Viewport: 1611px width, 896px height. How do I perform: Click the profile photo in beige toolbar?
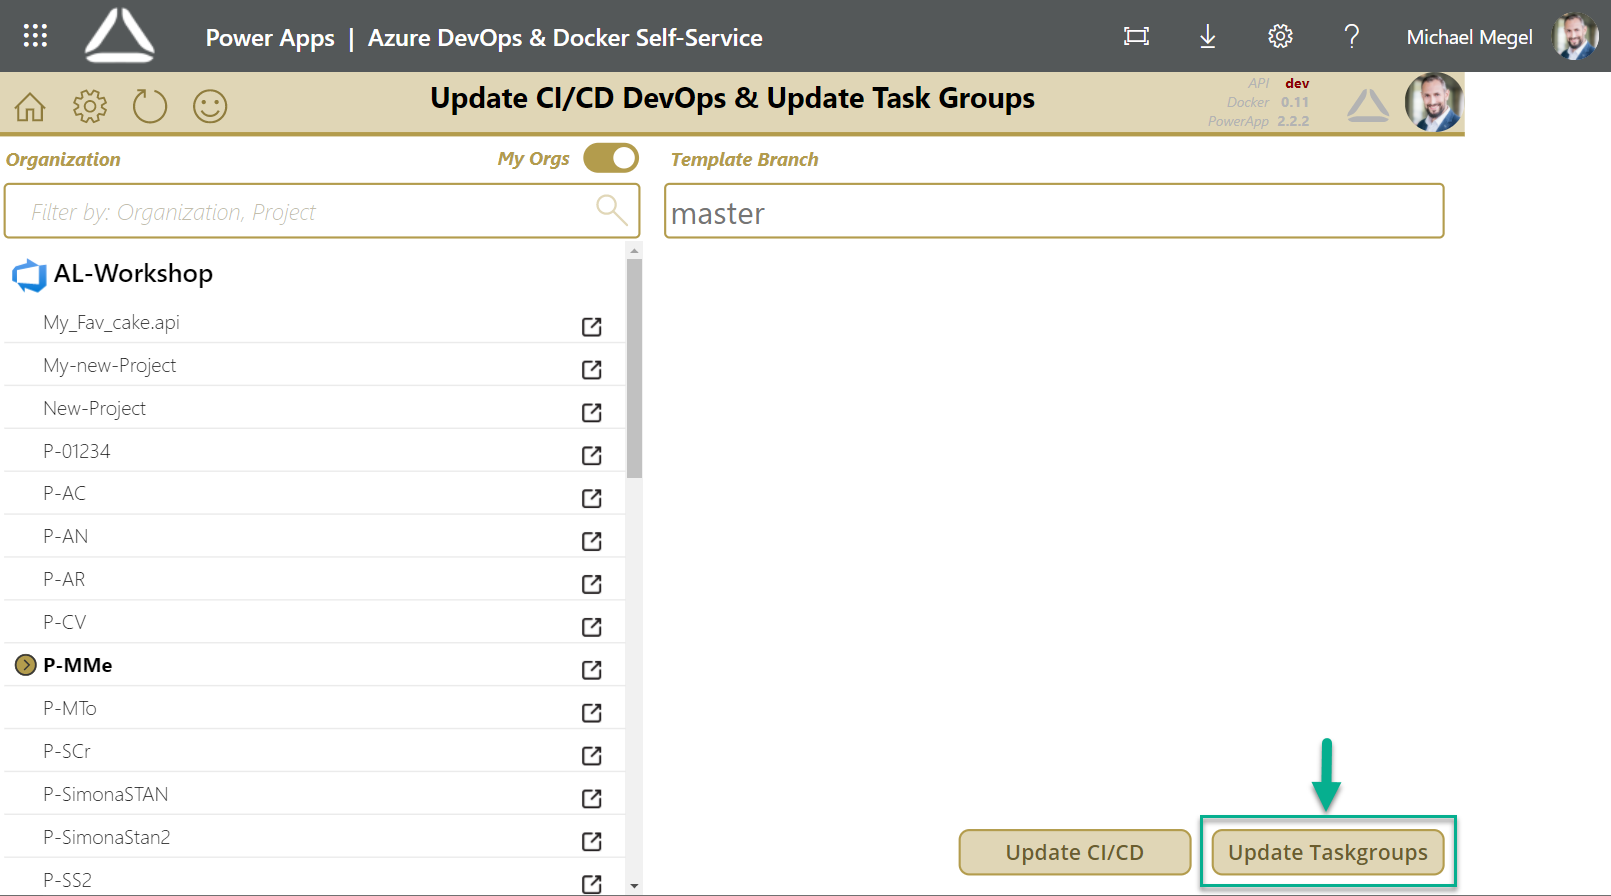[x=1434, y=102]
